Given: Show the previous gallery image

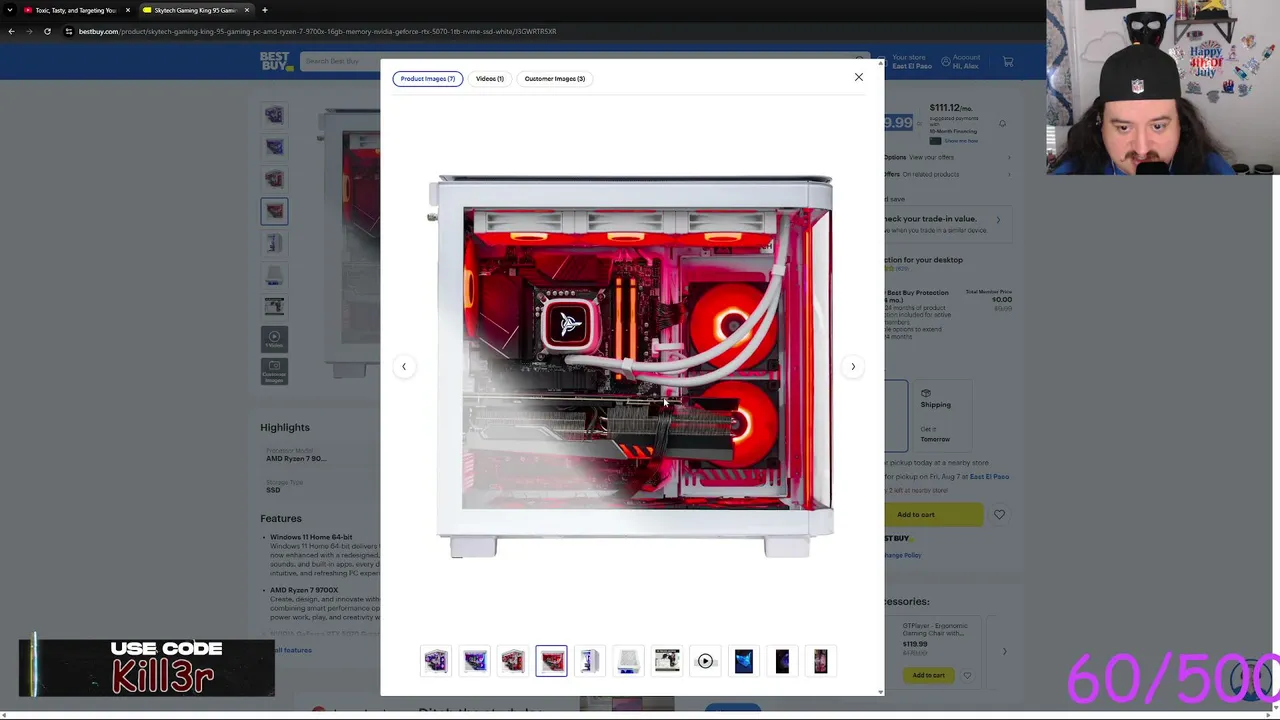Looking at the screenshot, I should tap(404, 366).
